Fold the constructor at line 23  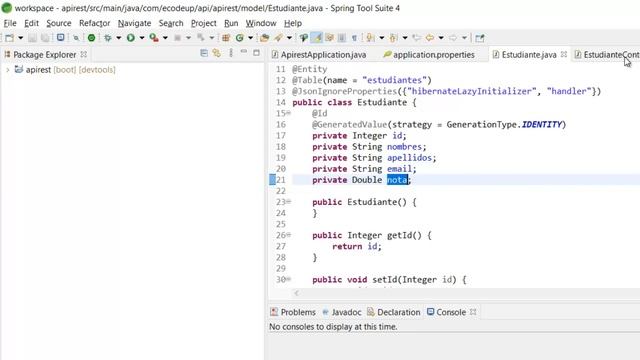289,202
